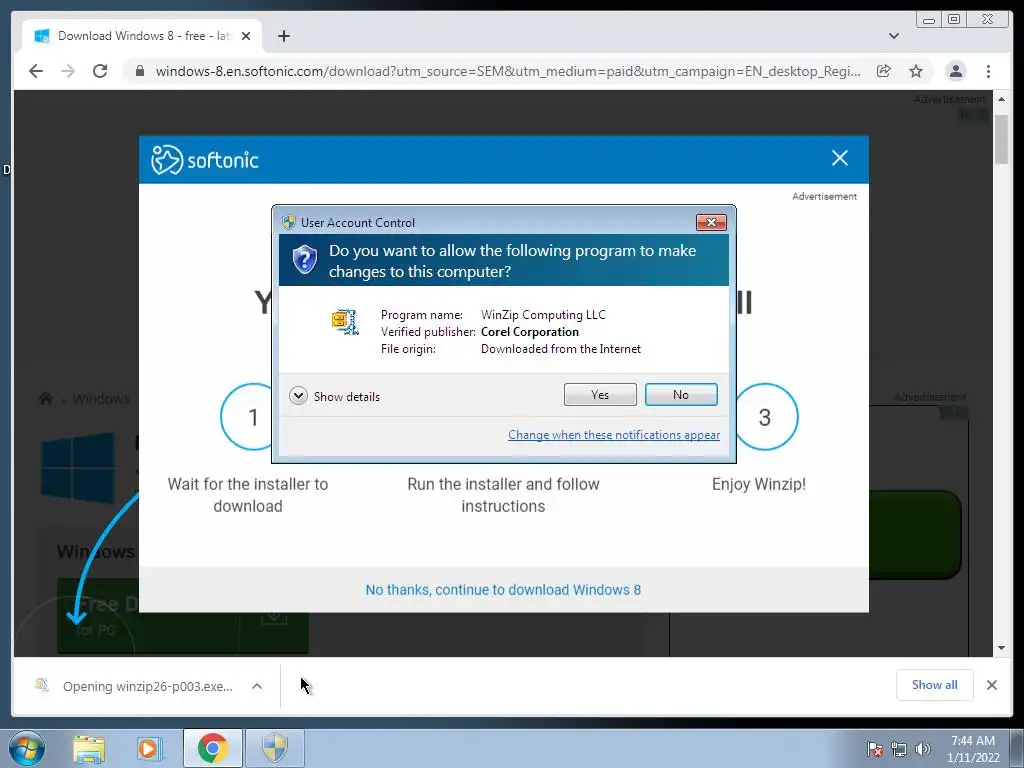Click the UAC shield taskbar icon

(x=275, y=748)
